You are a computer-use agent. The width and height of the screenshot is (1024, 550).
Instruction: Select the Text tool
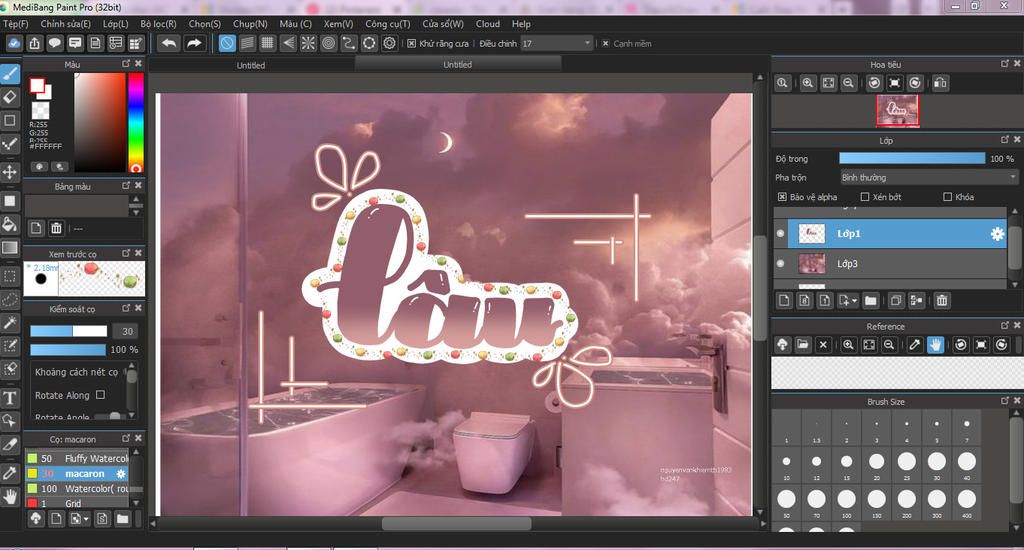pyautogui.click(x=10, y=398)
